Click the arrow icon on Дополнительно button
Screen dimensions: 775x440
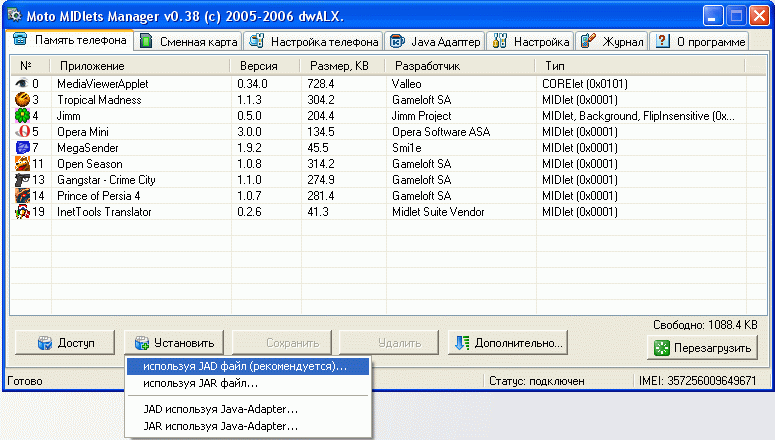[x=462, y=343]
